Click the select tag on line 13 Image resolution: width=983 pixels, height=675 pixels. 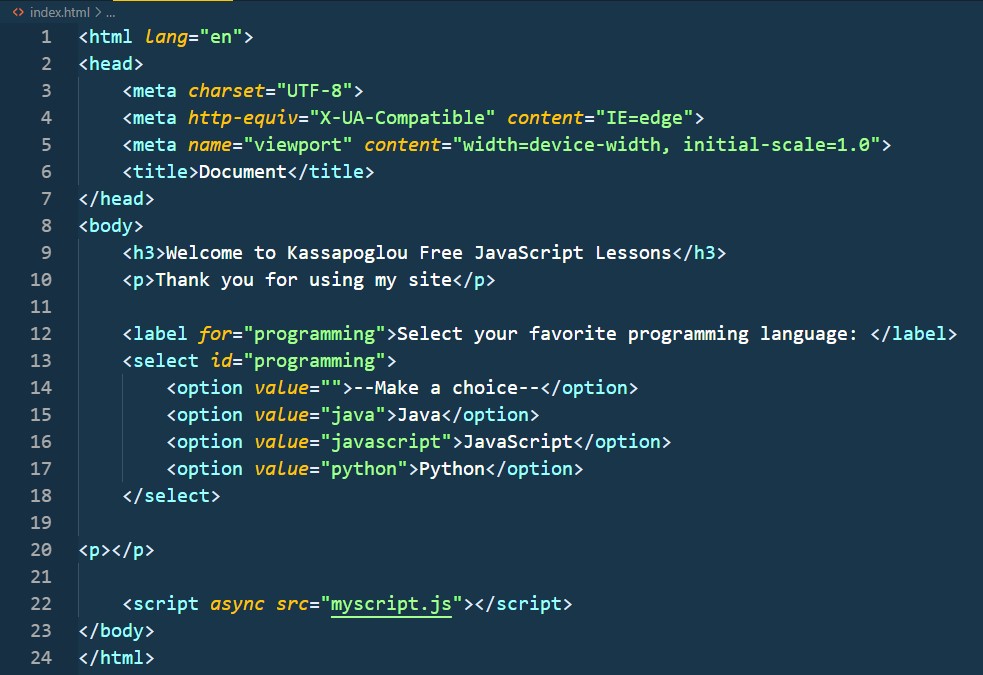(x=165, y=360)
